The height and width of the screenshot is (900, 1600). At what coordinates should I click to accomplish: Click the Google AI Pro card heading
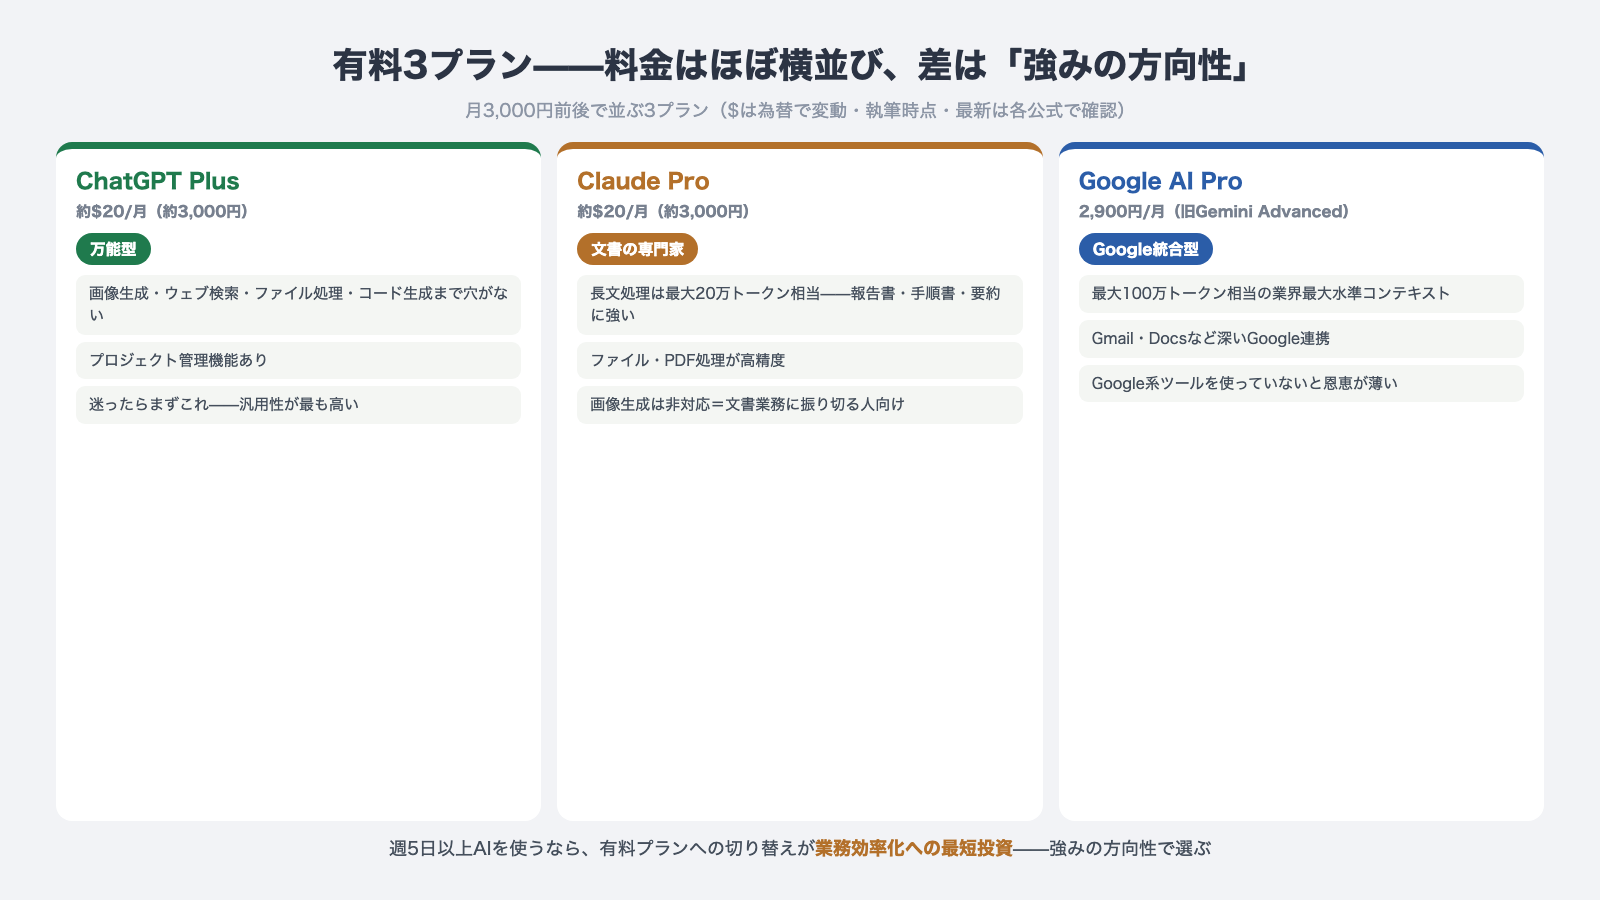(1160, 181)
